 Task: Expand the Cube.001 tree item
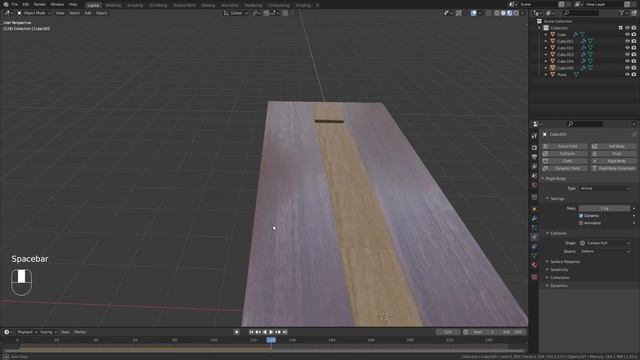click(x=546, y=41)
